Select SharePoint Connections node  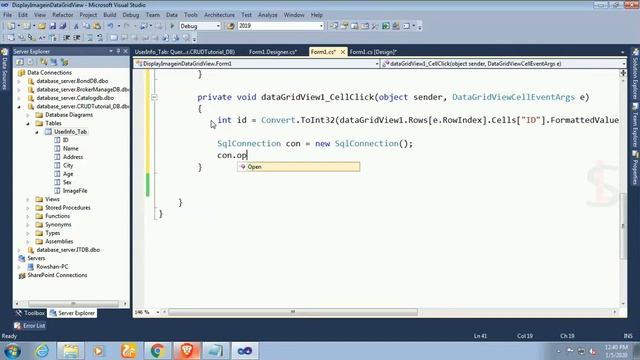point(57,276)
